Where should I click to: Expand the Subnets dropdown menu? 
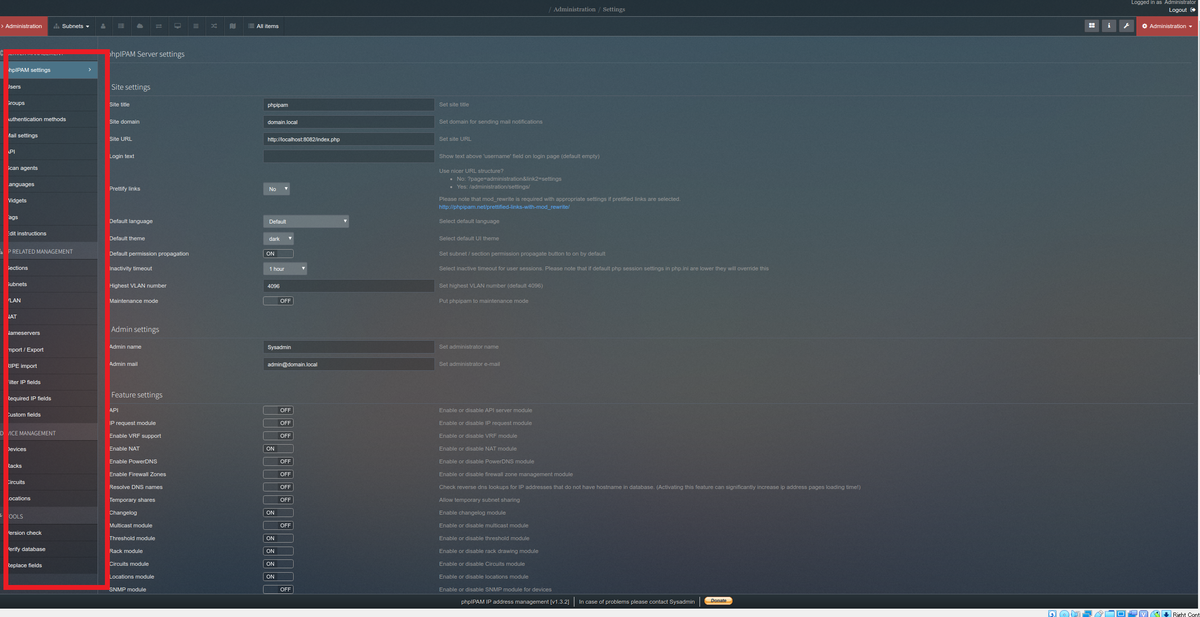pyautogui.click(x=71, y=26)
